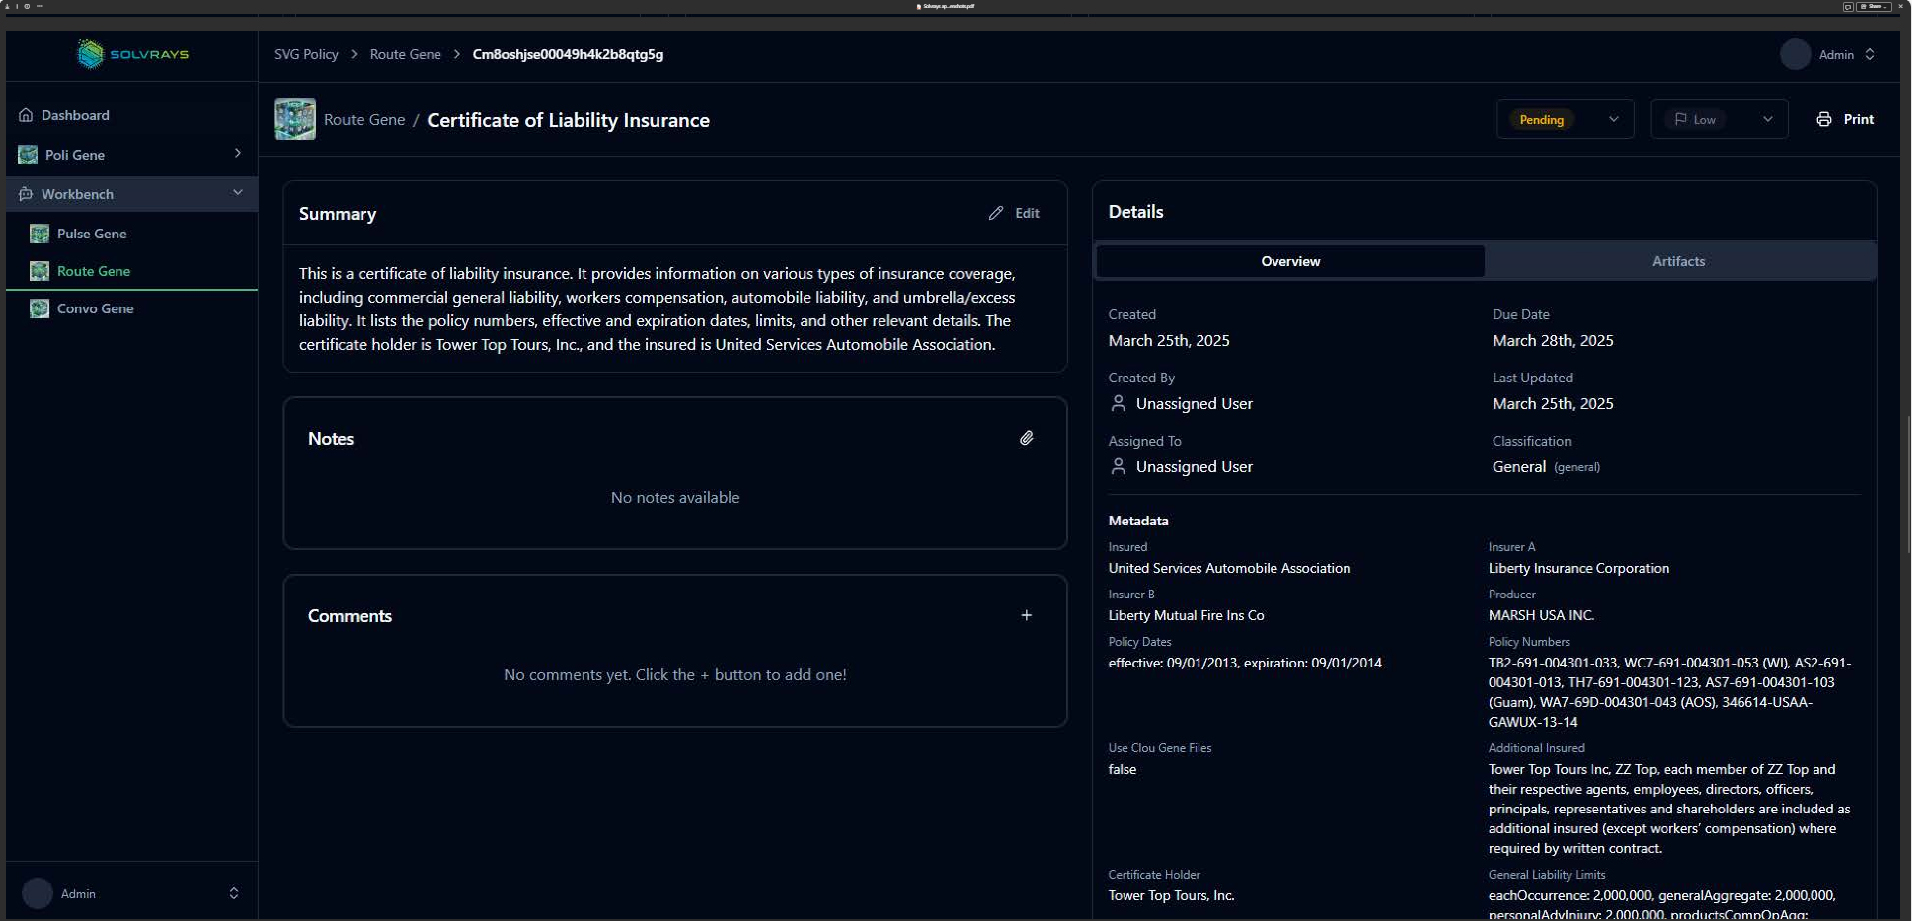1912x921 pixels.
Task: Click MARSH USA INC. producer value
Action: [1541, 616]
